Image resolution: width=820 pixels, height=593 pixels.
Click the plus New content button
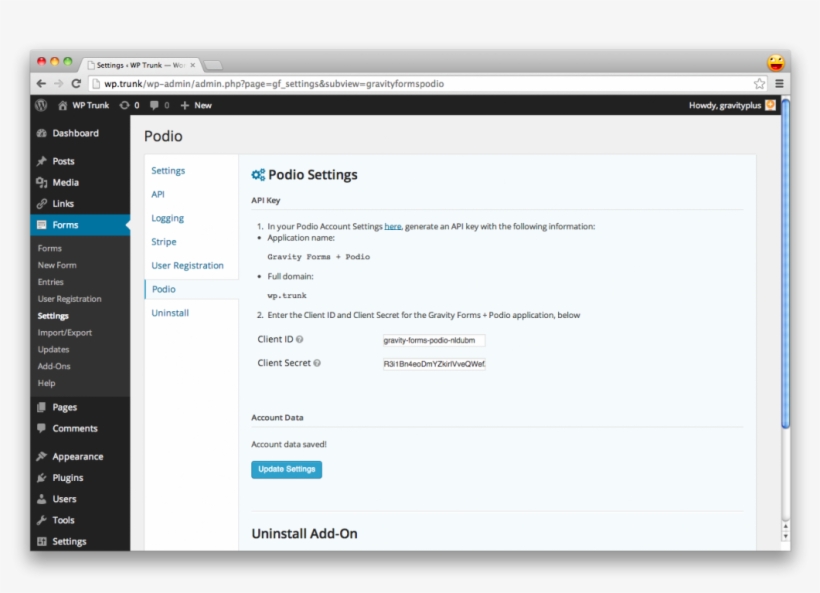[x=196, y=105]
